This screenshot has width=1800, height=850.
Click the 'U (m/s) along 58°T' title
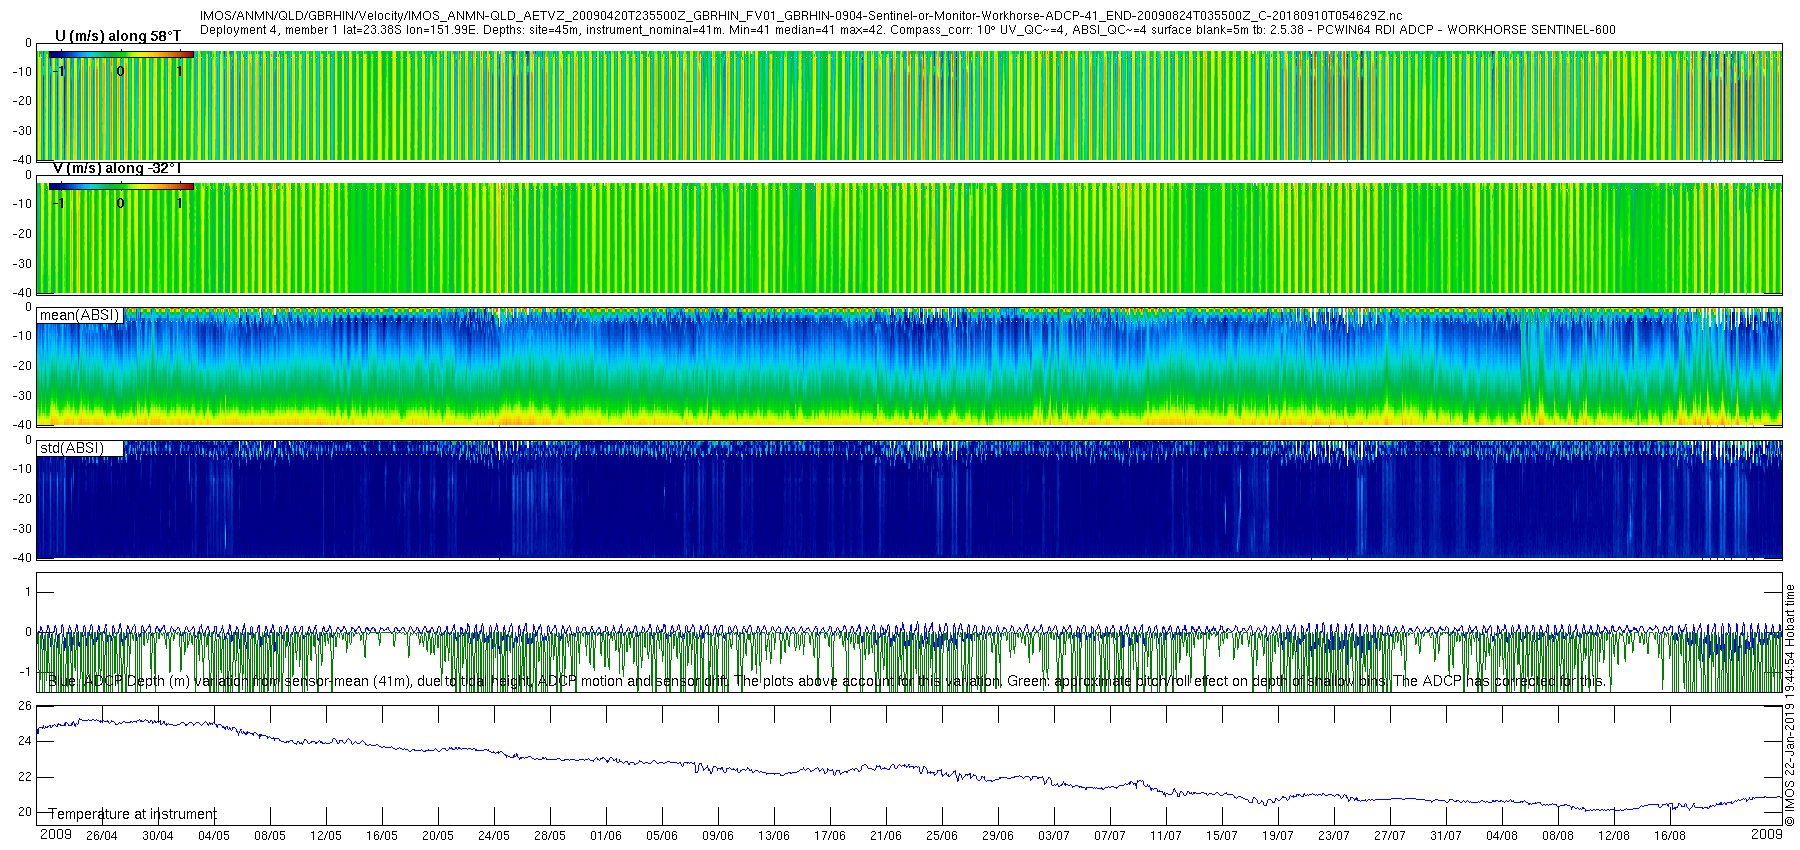coord(118,36)
